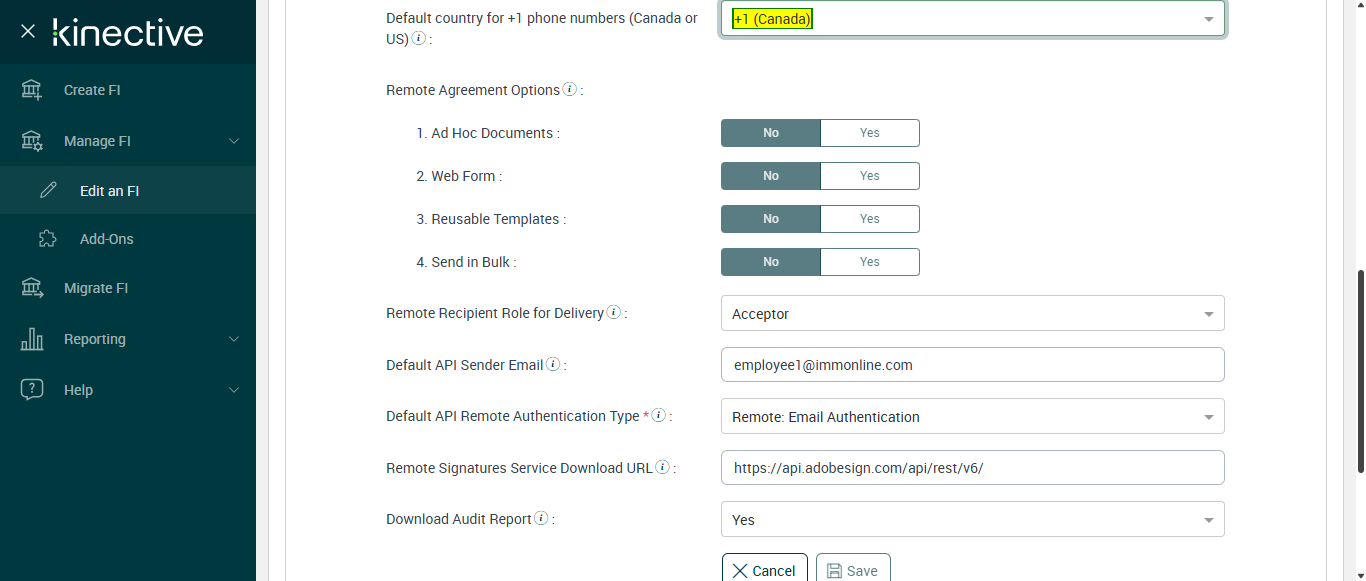The width and height of the screenshot is (1366, 581).
Task: Click info icon for Remote Authentication Type
Action: pyautogui.click(x=658, y=415)
